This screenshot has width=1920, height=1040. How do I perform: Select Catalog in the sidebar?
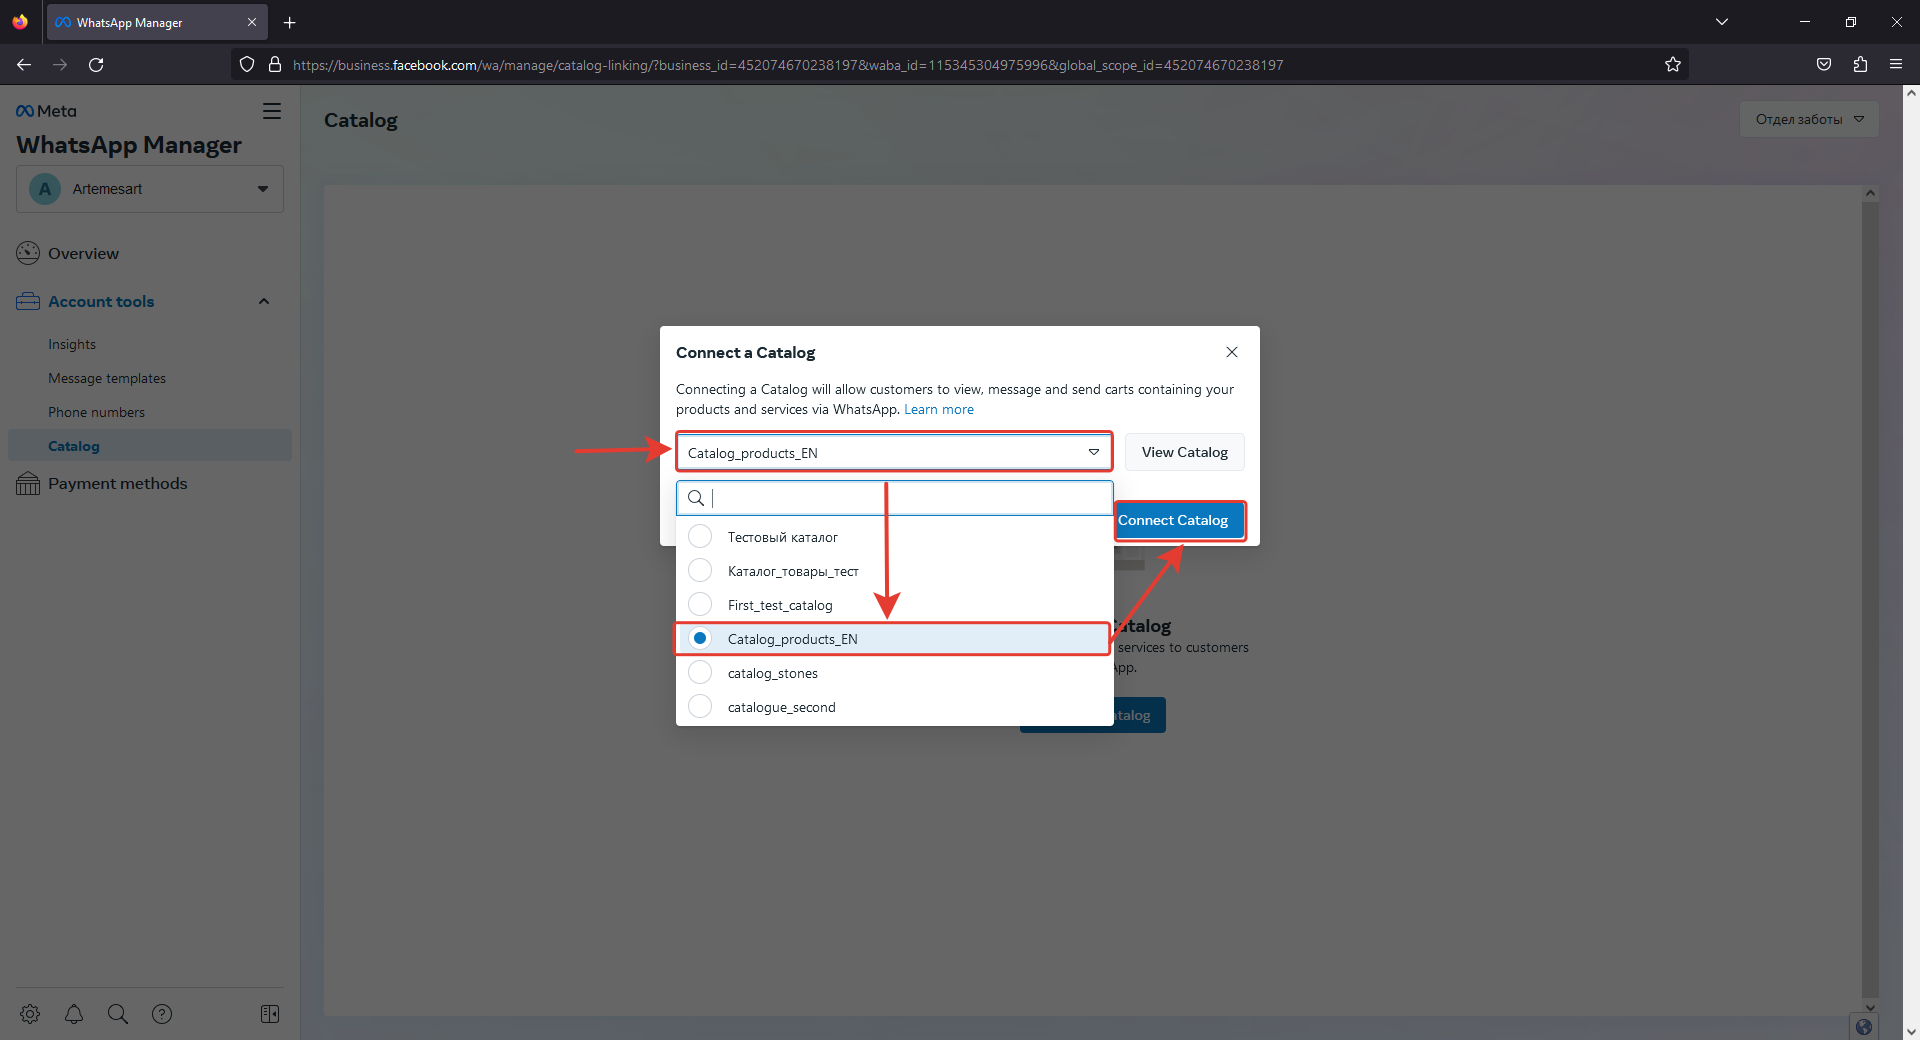[x=150, y=446]
